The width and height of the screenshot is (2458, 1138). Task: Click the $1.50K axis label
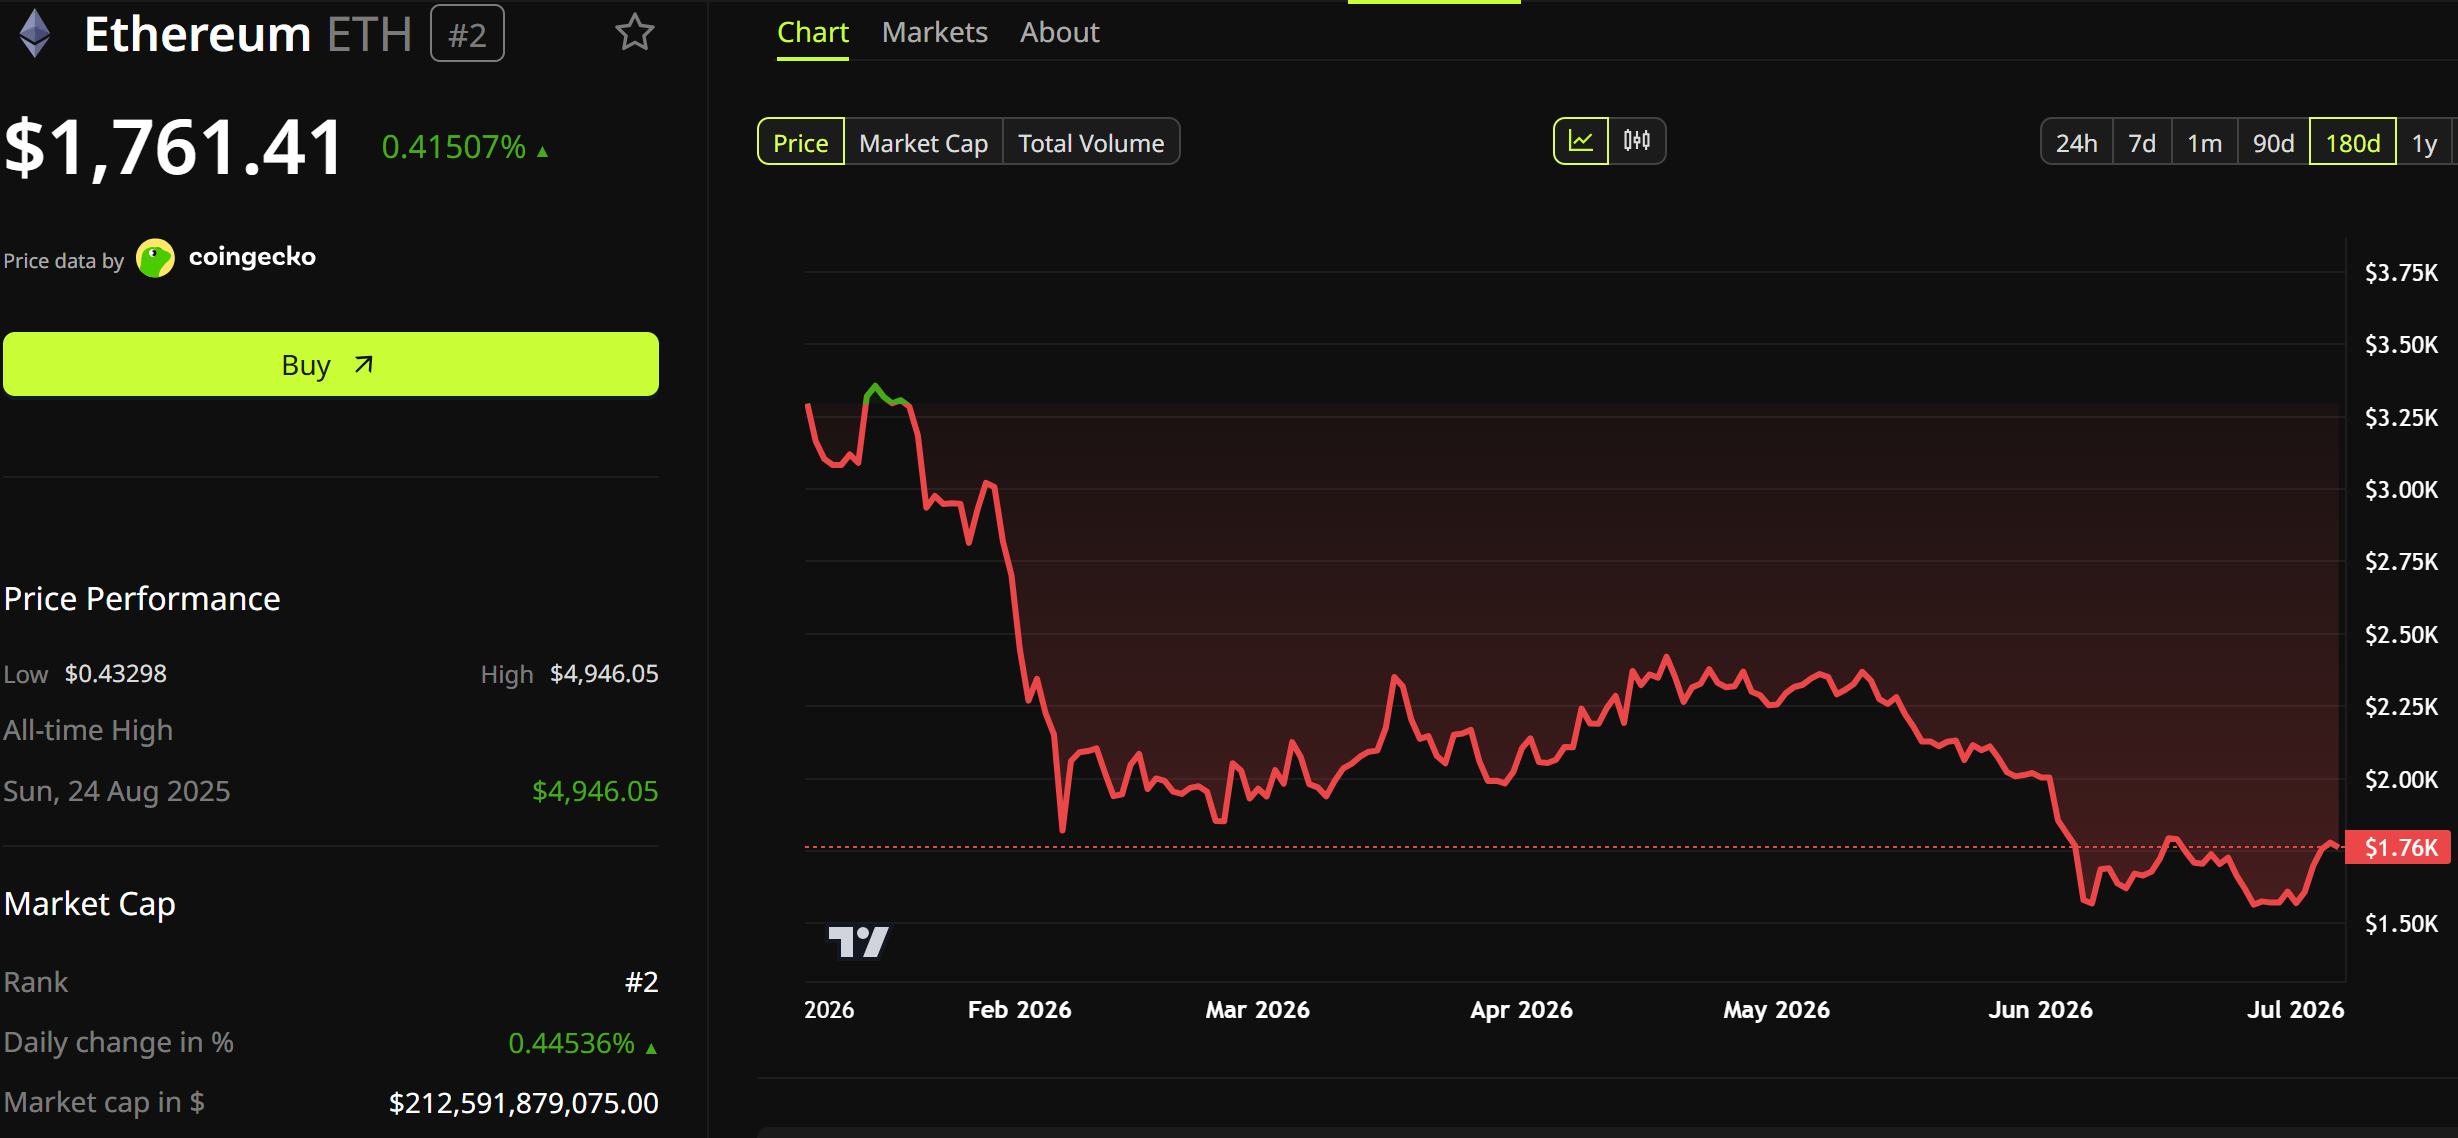tap(2401, 924)
